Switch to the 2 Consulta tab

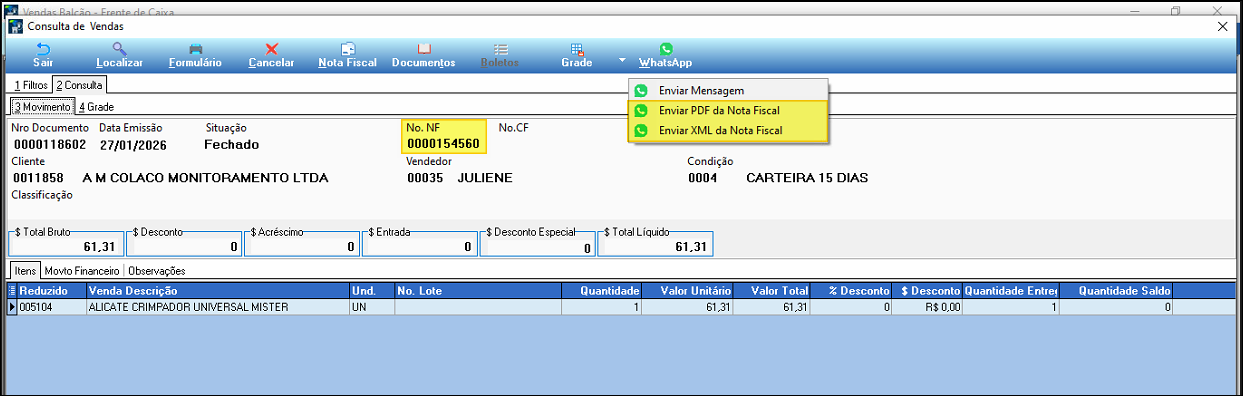coord(79,86)
